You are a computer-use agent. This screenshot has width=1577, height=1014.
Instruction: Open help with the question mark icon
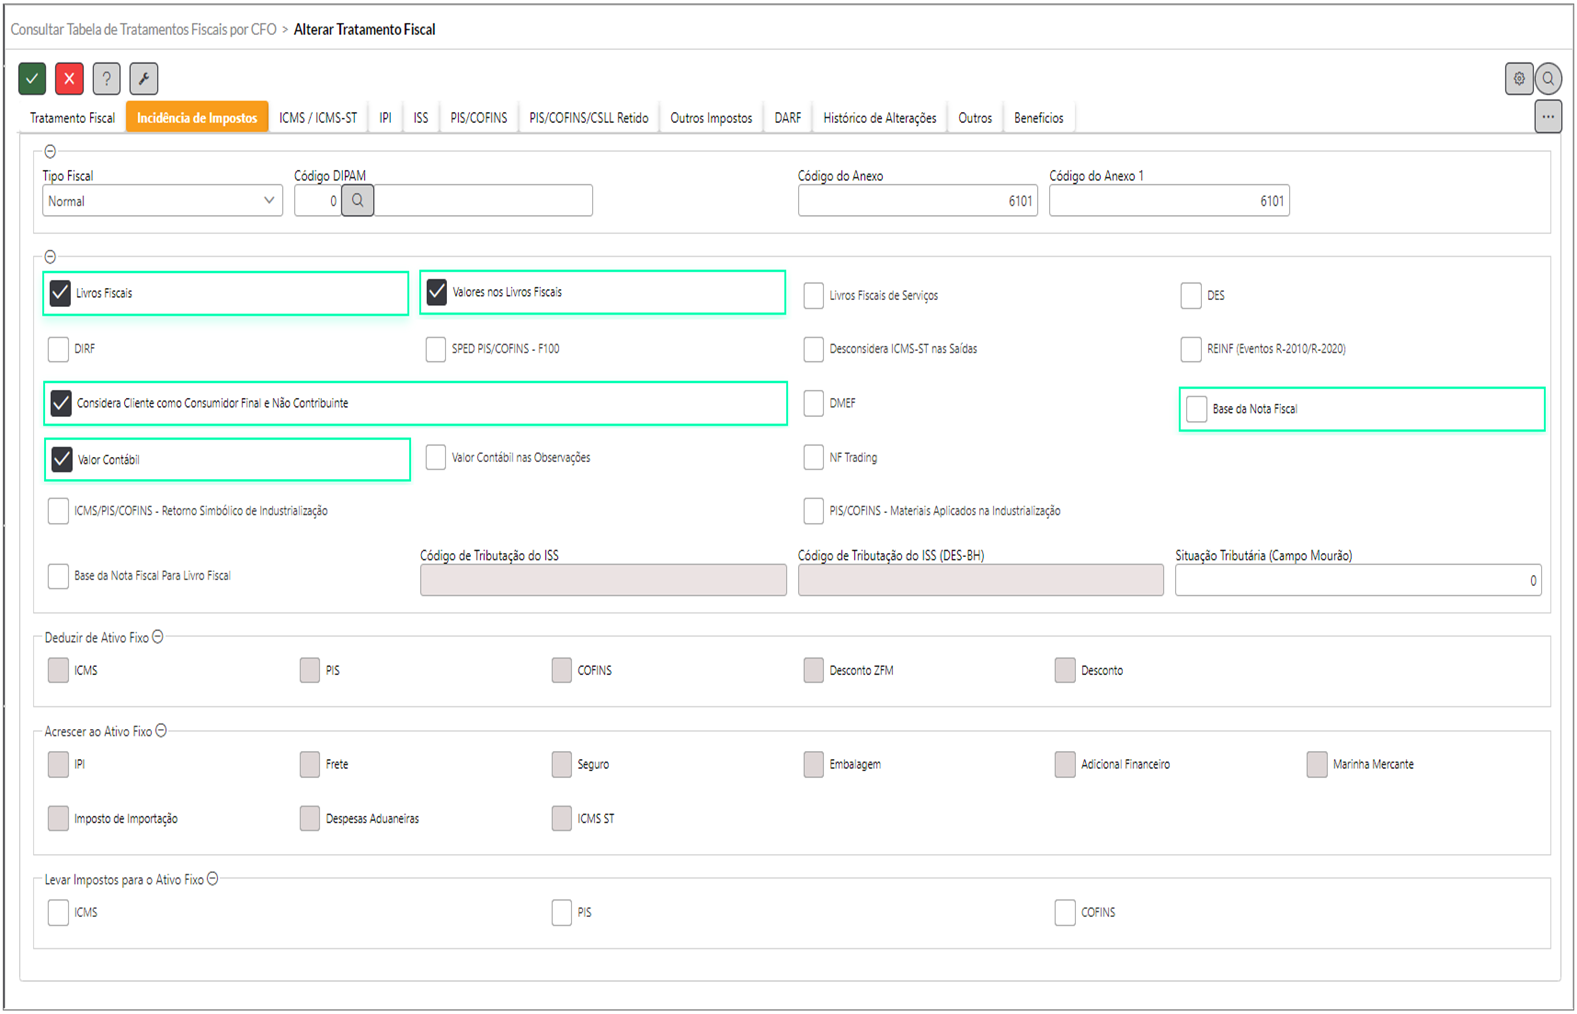pyautogui.click(x=106, y=78)
